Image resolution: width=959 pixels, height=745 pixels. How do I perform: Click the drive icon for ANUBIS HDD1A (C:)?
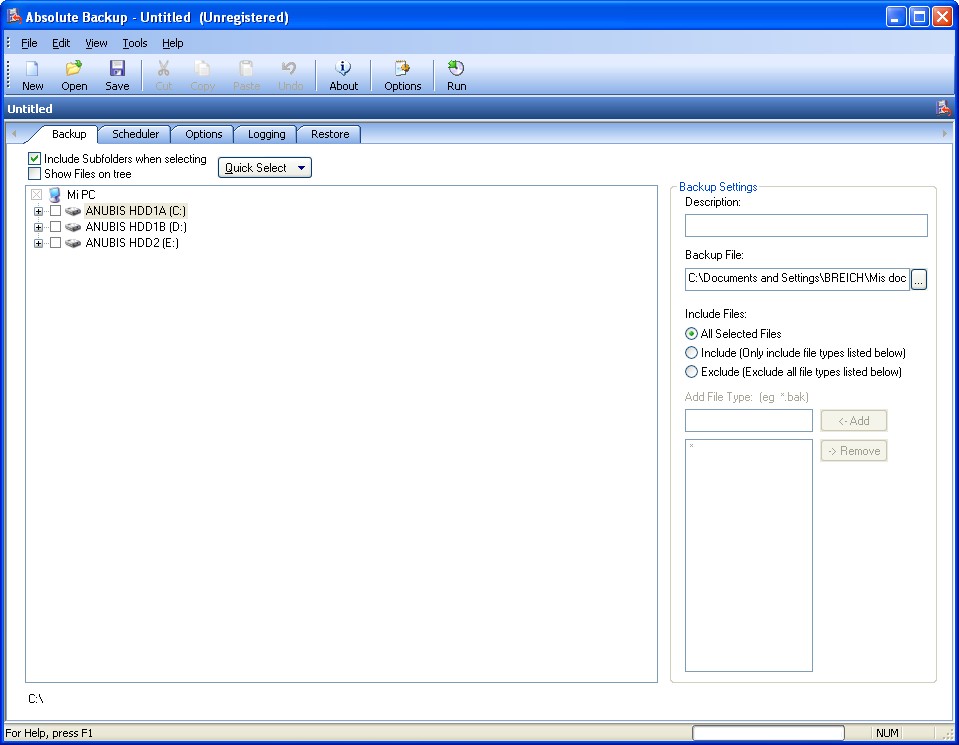tap(73, 211)
